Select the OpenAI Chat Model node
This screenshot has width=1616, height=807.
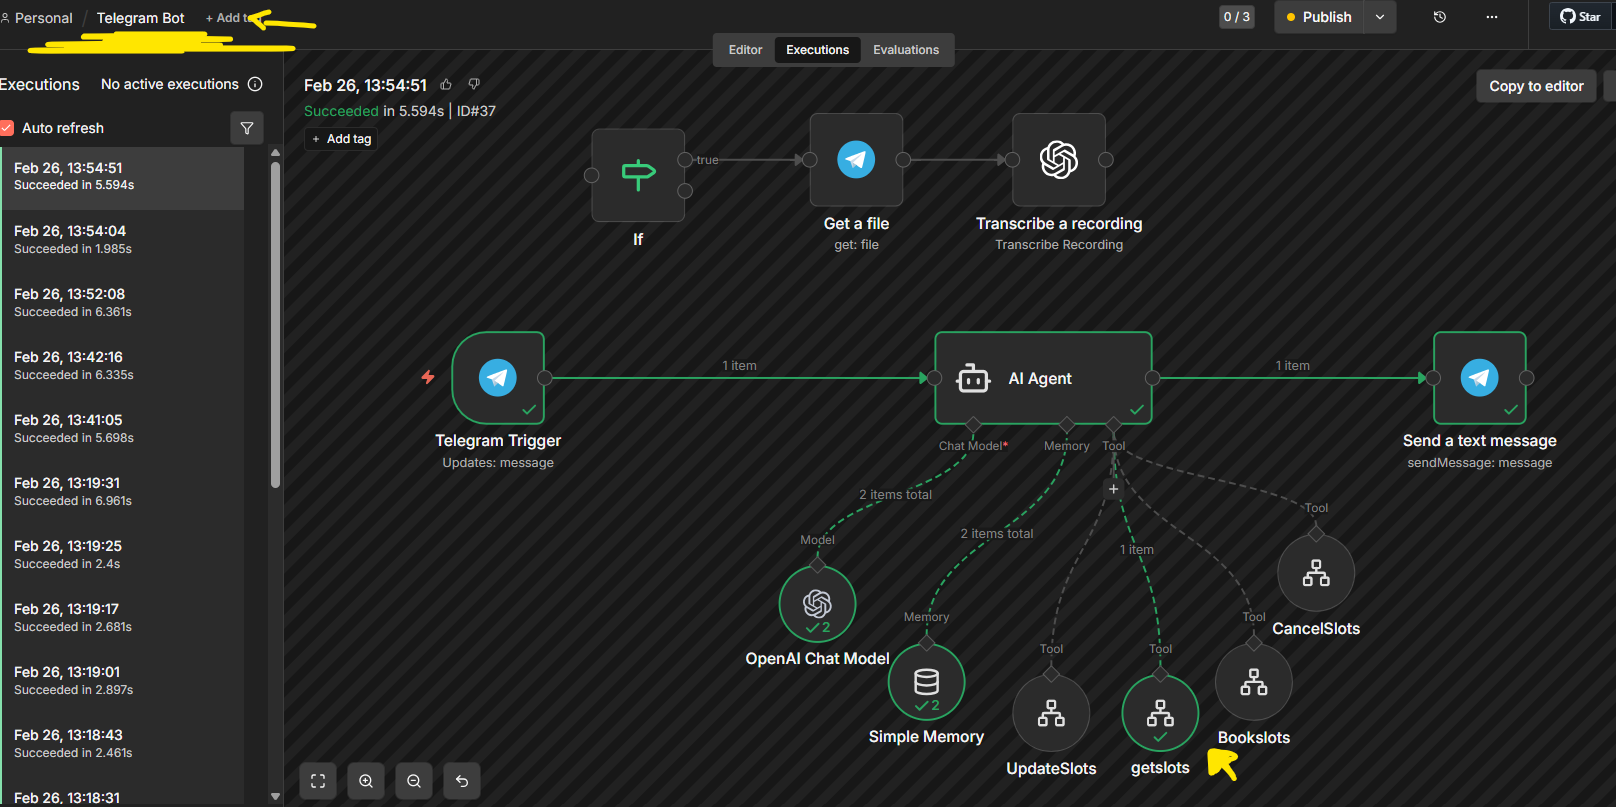[x=817, y=604]
